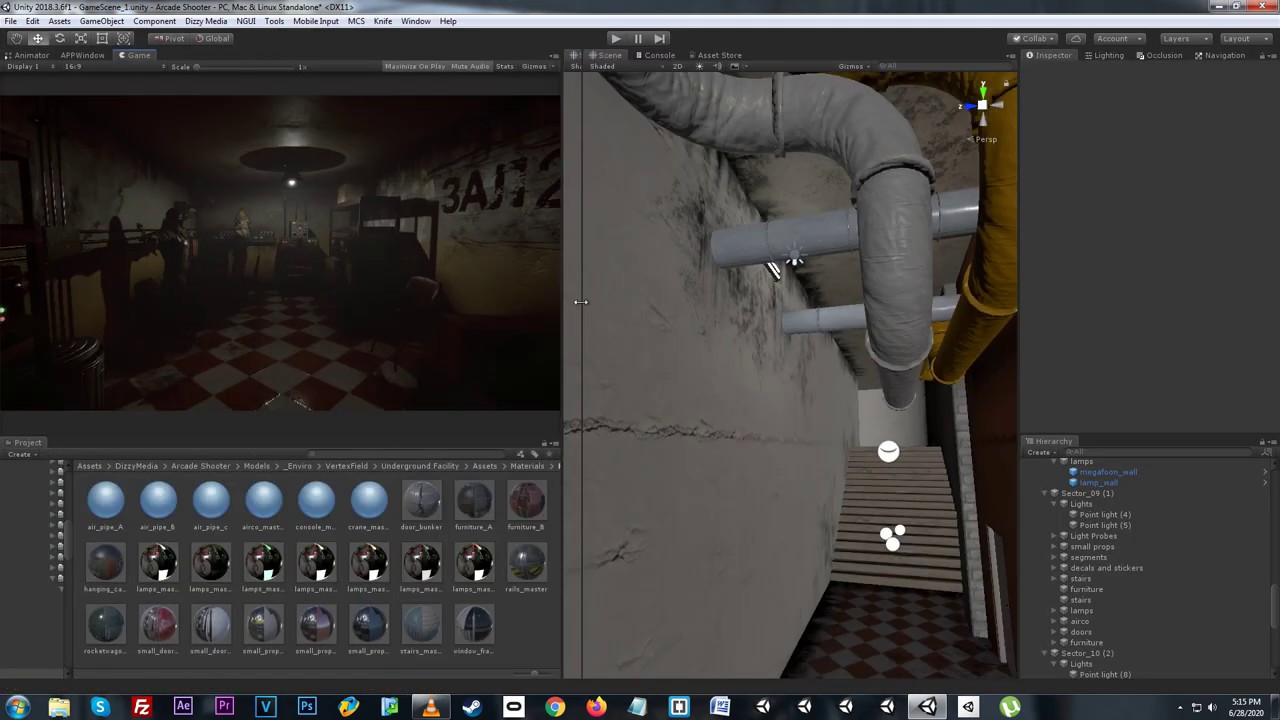This screenshot has width=1280, height=720.
Task: Switch to the Animator tab
Action: coord(27,55)
